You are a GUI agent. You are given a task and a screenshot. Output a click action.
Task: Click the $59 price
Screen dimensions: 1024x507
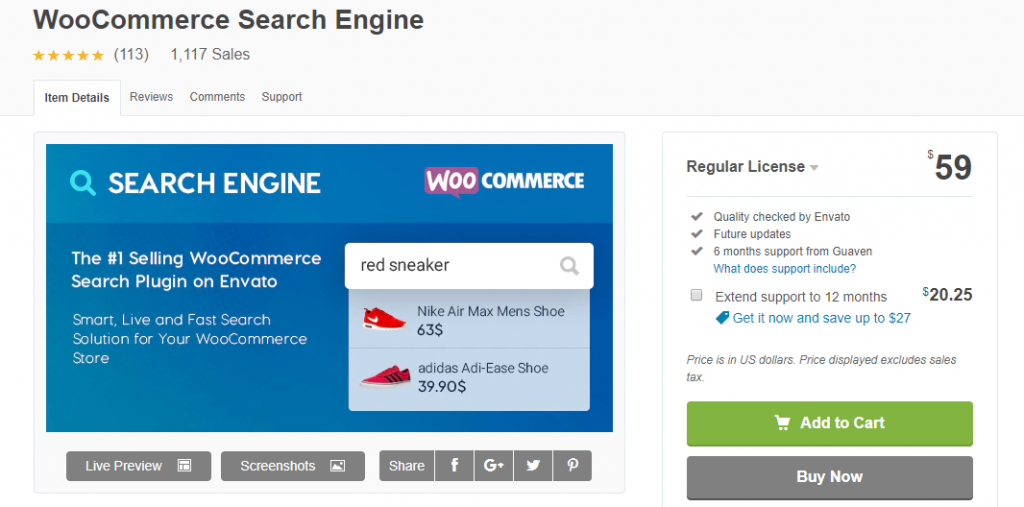[950, 167]
